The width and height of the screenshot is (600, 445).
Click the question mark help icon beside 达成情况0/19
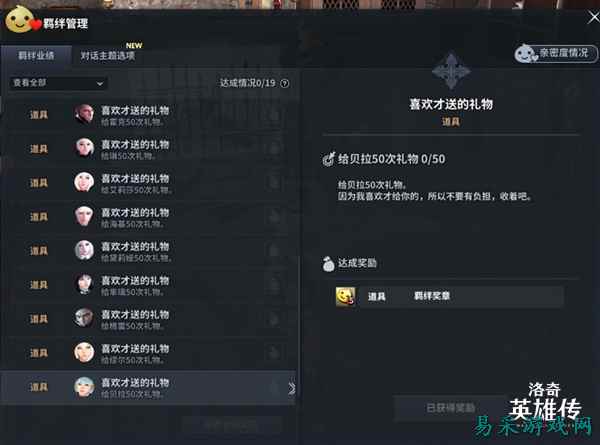pyautogui.click(x=285, y=83)
